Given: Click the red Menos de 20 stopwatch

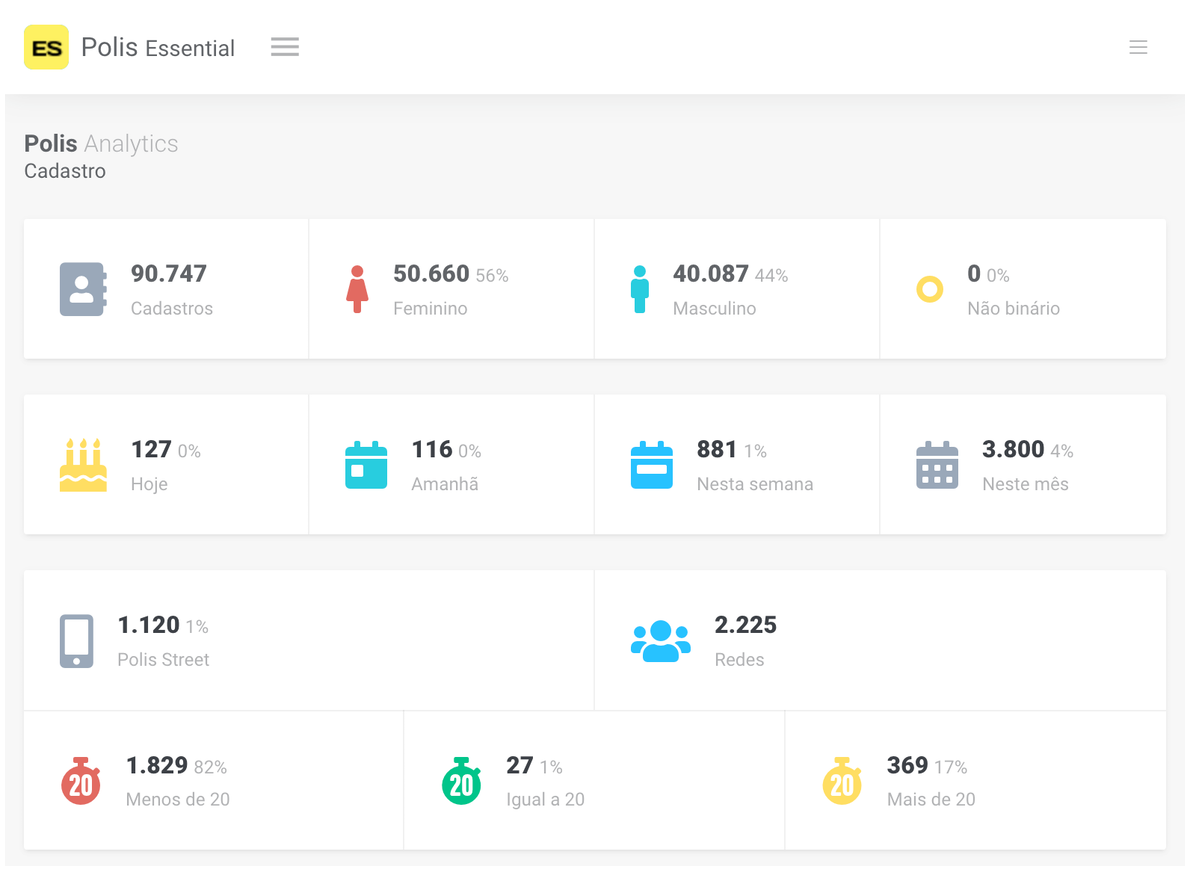Looking at the screenshot, I should 81,782.
